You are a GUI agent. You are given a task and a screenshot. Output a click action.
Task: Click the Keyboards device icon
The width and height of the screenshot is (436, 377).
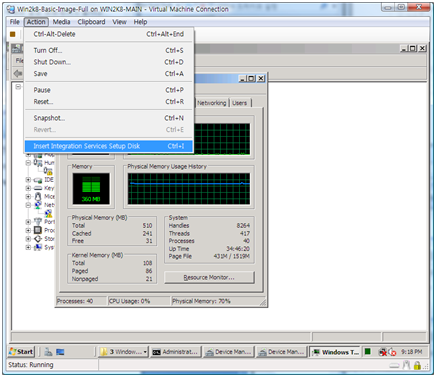pos(38,188)
